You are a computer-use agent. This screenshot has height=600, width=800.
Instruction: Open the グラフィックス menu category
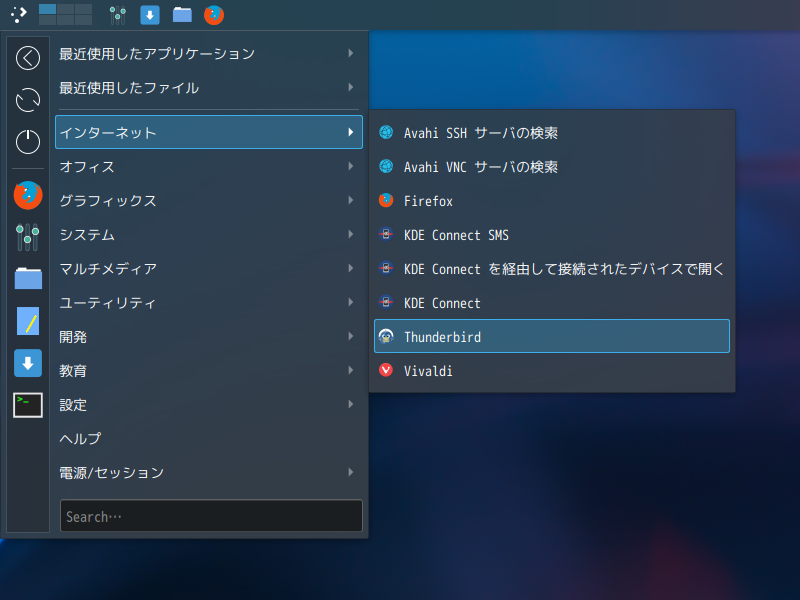click(x=209, y=201)
